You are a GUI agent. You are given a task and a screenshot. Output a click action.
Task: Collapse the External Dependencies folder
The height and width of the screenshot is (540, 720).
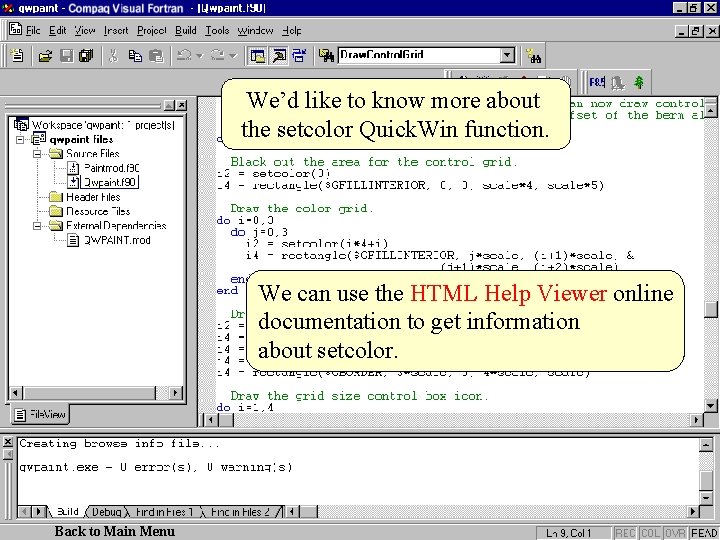point(37,225)
